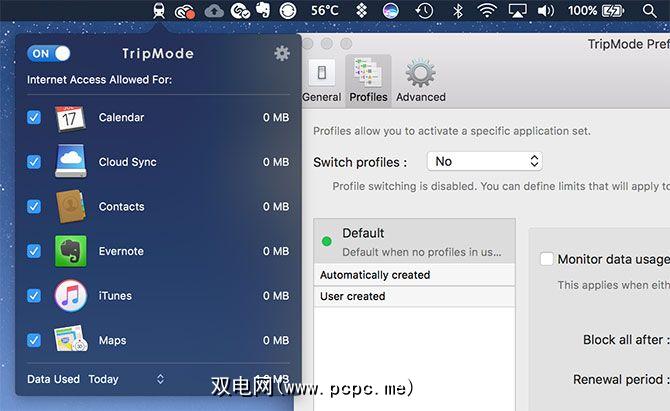670x411 pixels.
Task: Open Bluetooth menu bar icon
Action: (x=458, y=11)
